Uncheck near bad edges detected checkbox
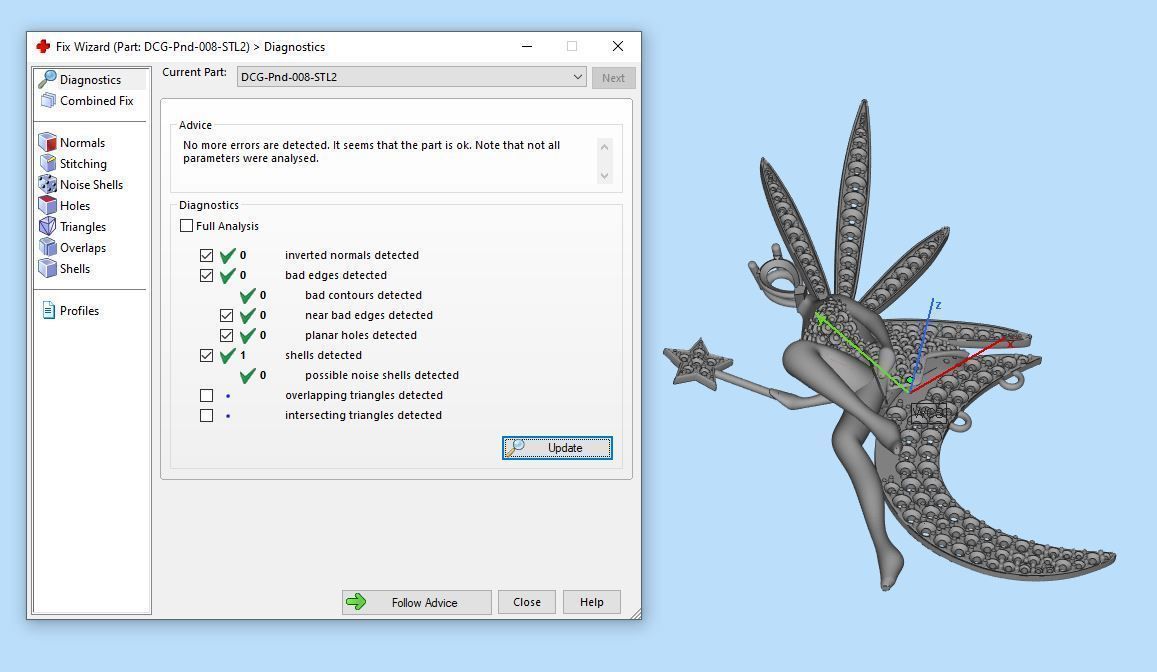Viewport: 1157px width, 672px height. [227, 316]
